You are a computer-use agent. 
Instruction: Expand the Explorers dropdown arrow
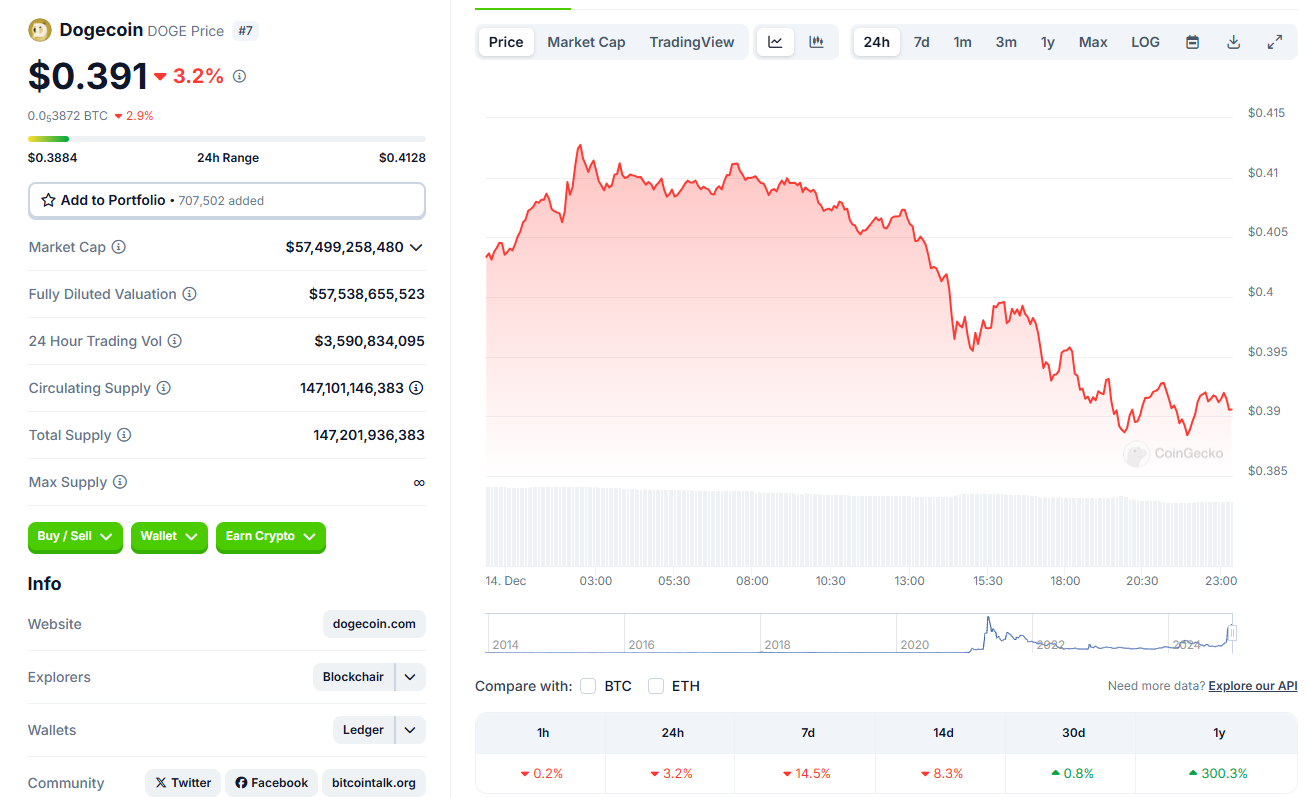410,677
